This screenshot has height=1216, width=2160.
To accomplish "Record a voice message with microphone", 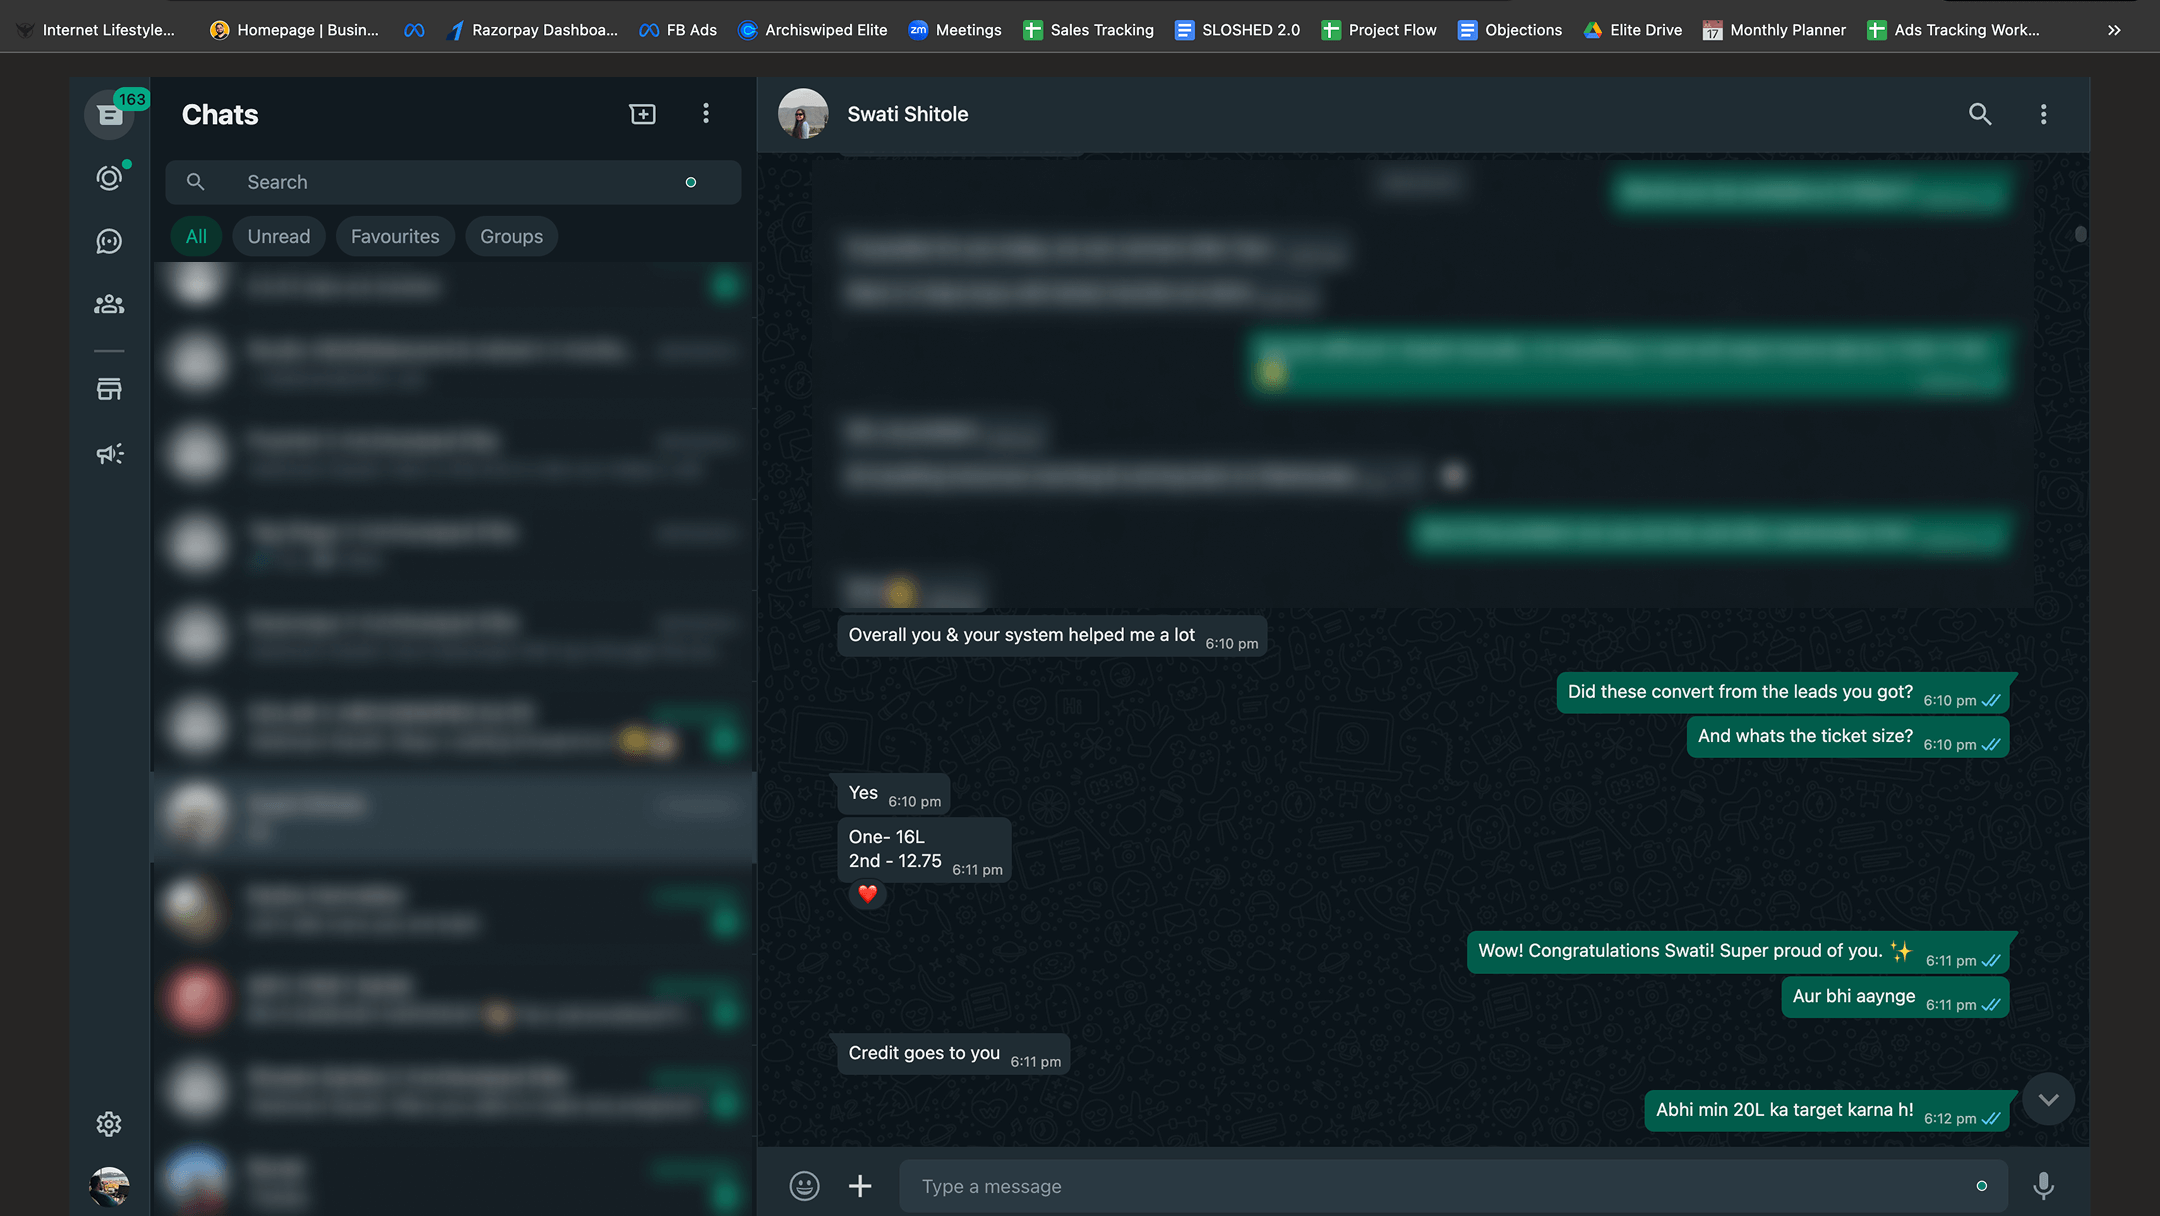I will (x=2043, y=1186).
